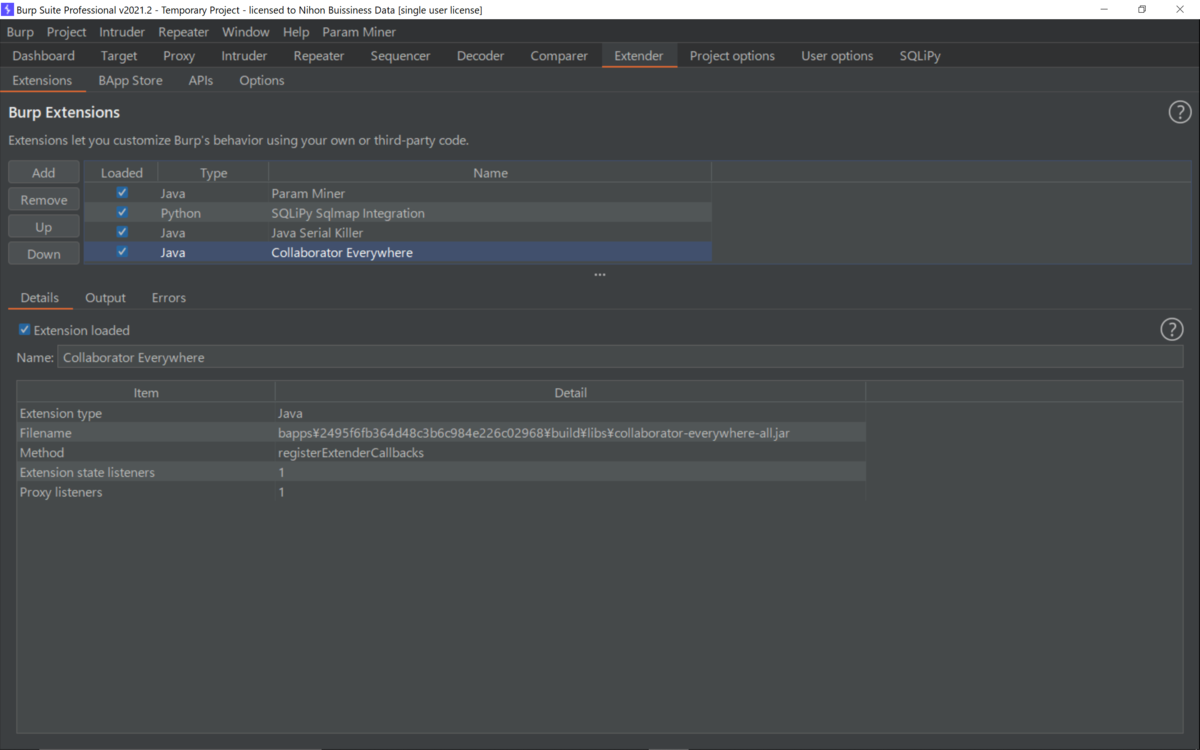Viewport: 1200px width, 750px height.
Task: Open the Intruder menu in menu bar
Action: [122, 32]
